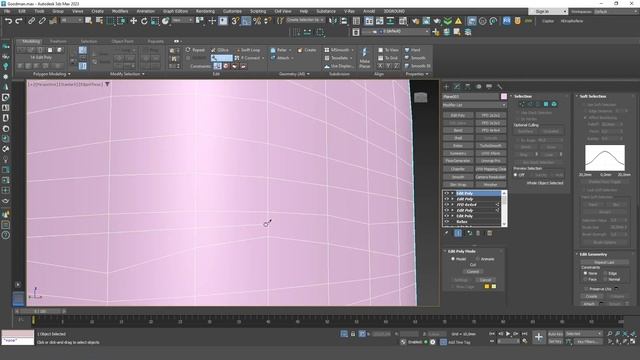
Task: Select Polygon sub-object level in Selection rollout
Action: pos(546,104)
